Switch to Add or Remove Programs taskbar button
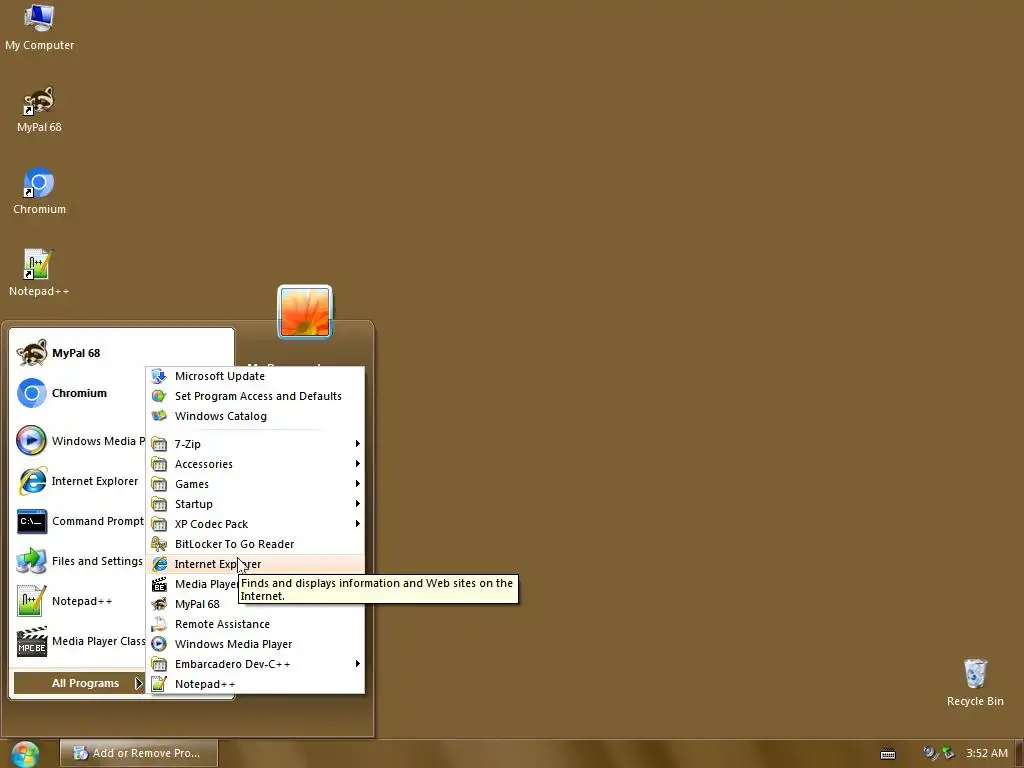Screen dimensions: 1024x768 click(x=138, y=754)
